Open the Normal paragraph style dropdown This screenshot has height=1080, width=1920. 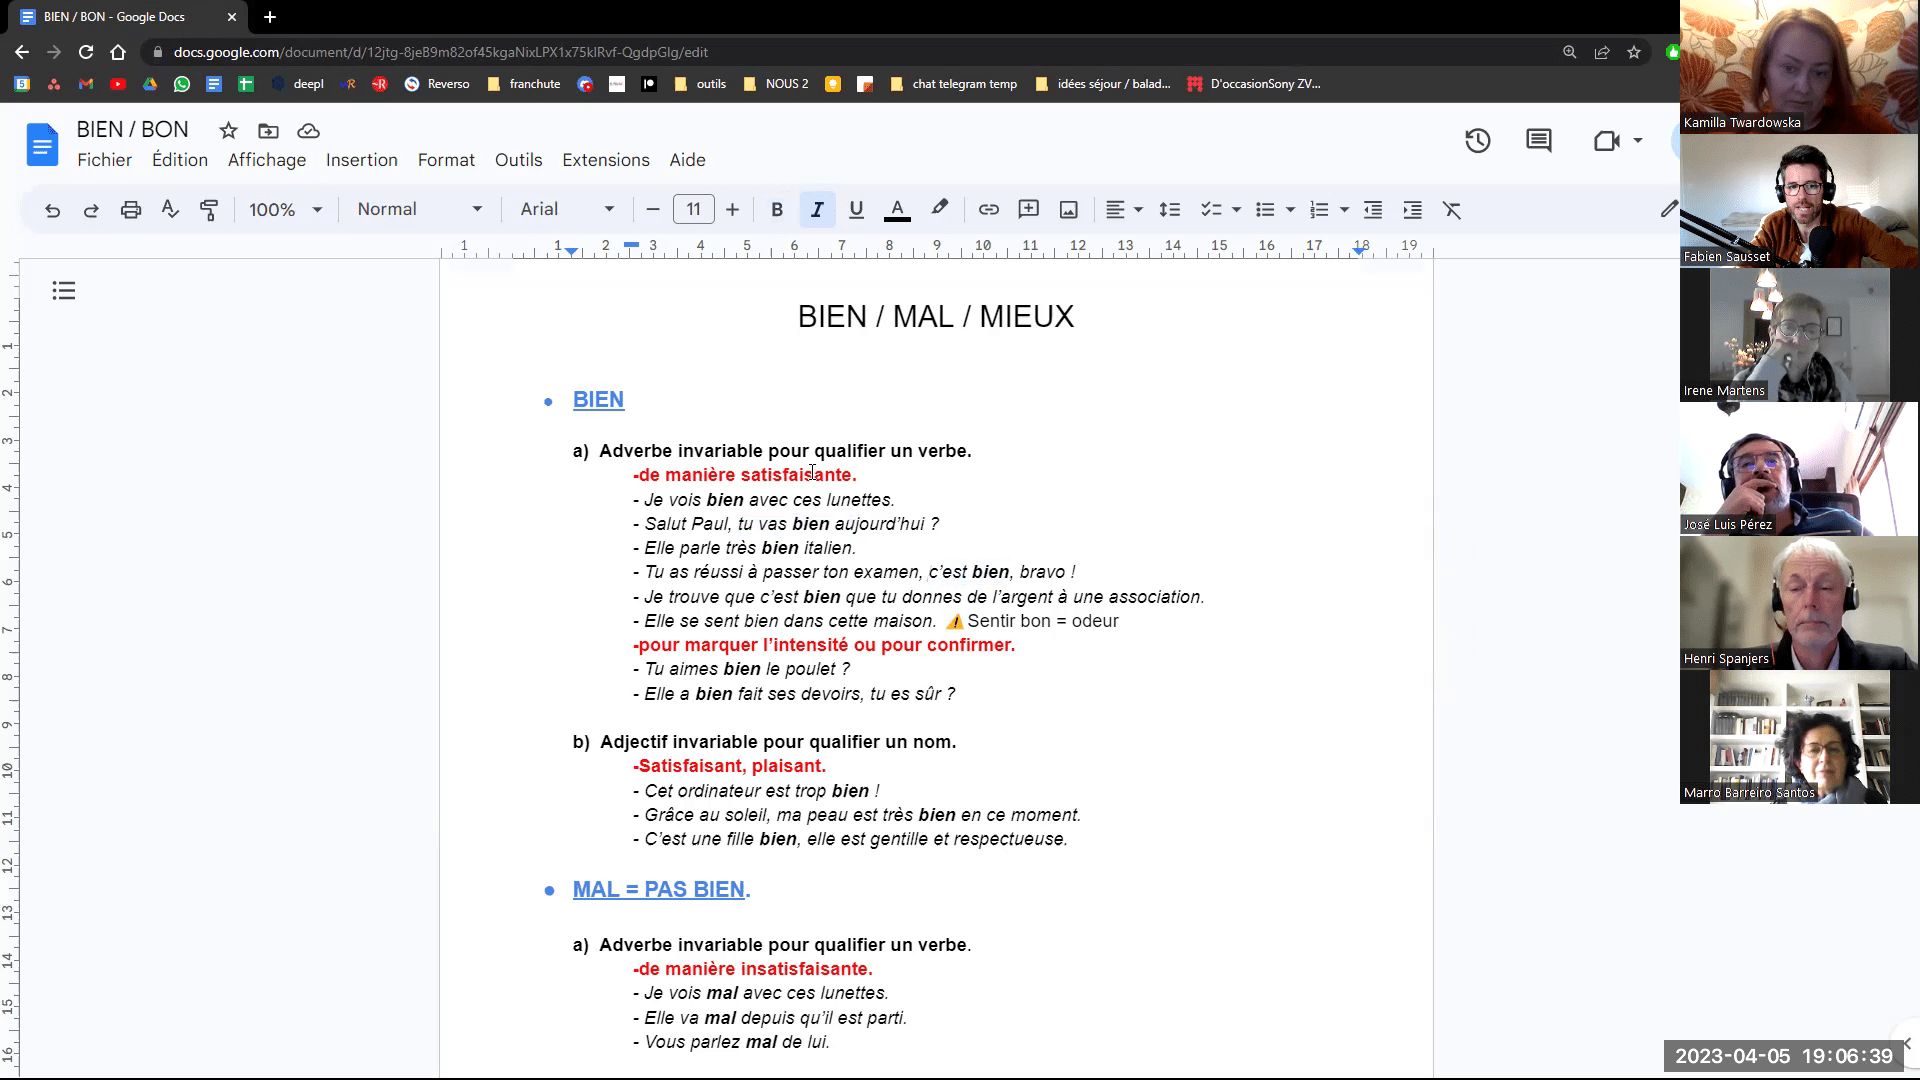(x=420, y=210)
